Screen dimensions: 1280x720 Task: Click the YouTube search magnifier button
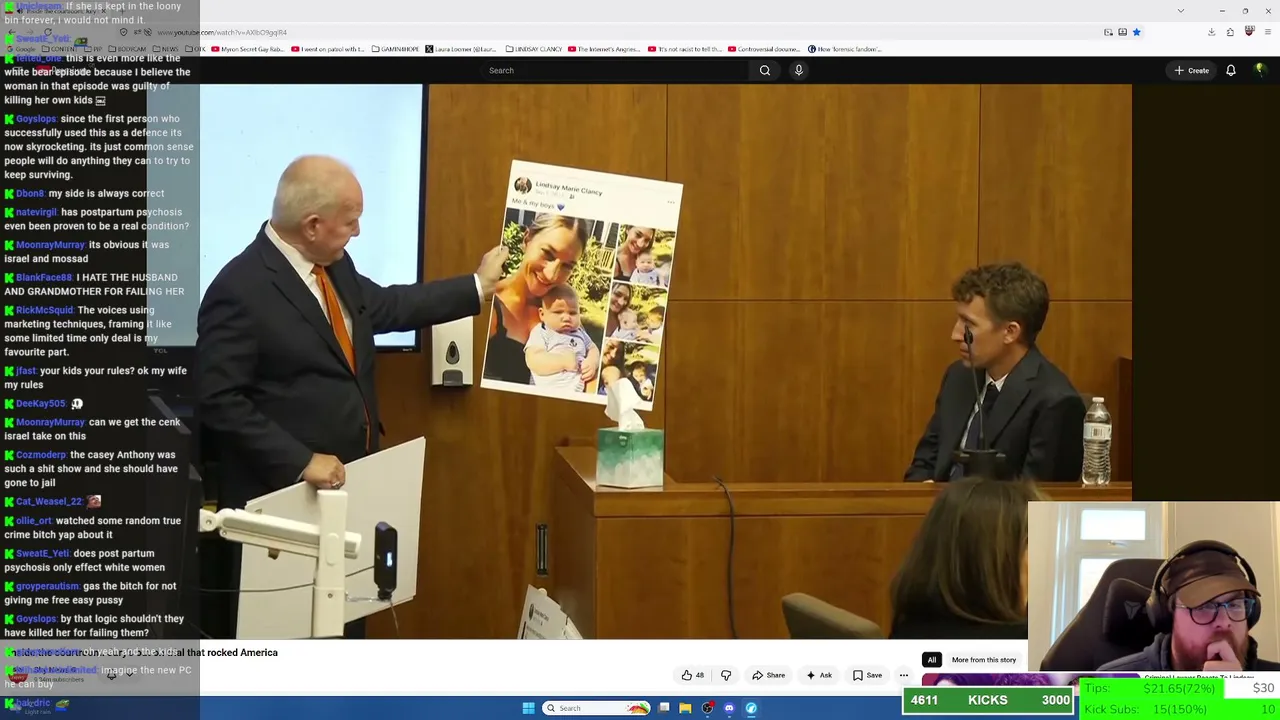(x=765, y=70)
